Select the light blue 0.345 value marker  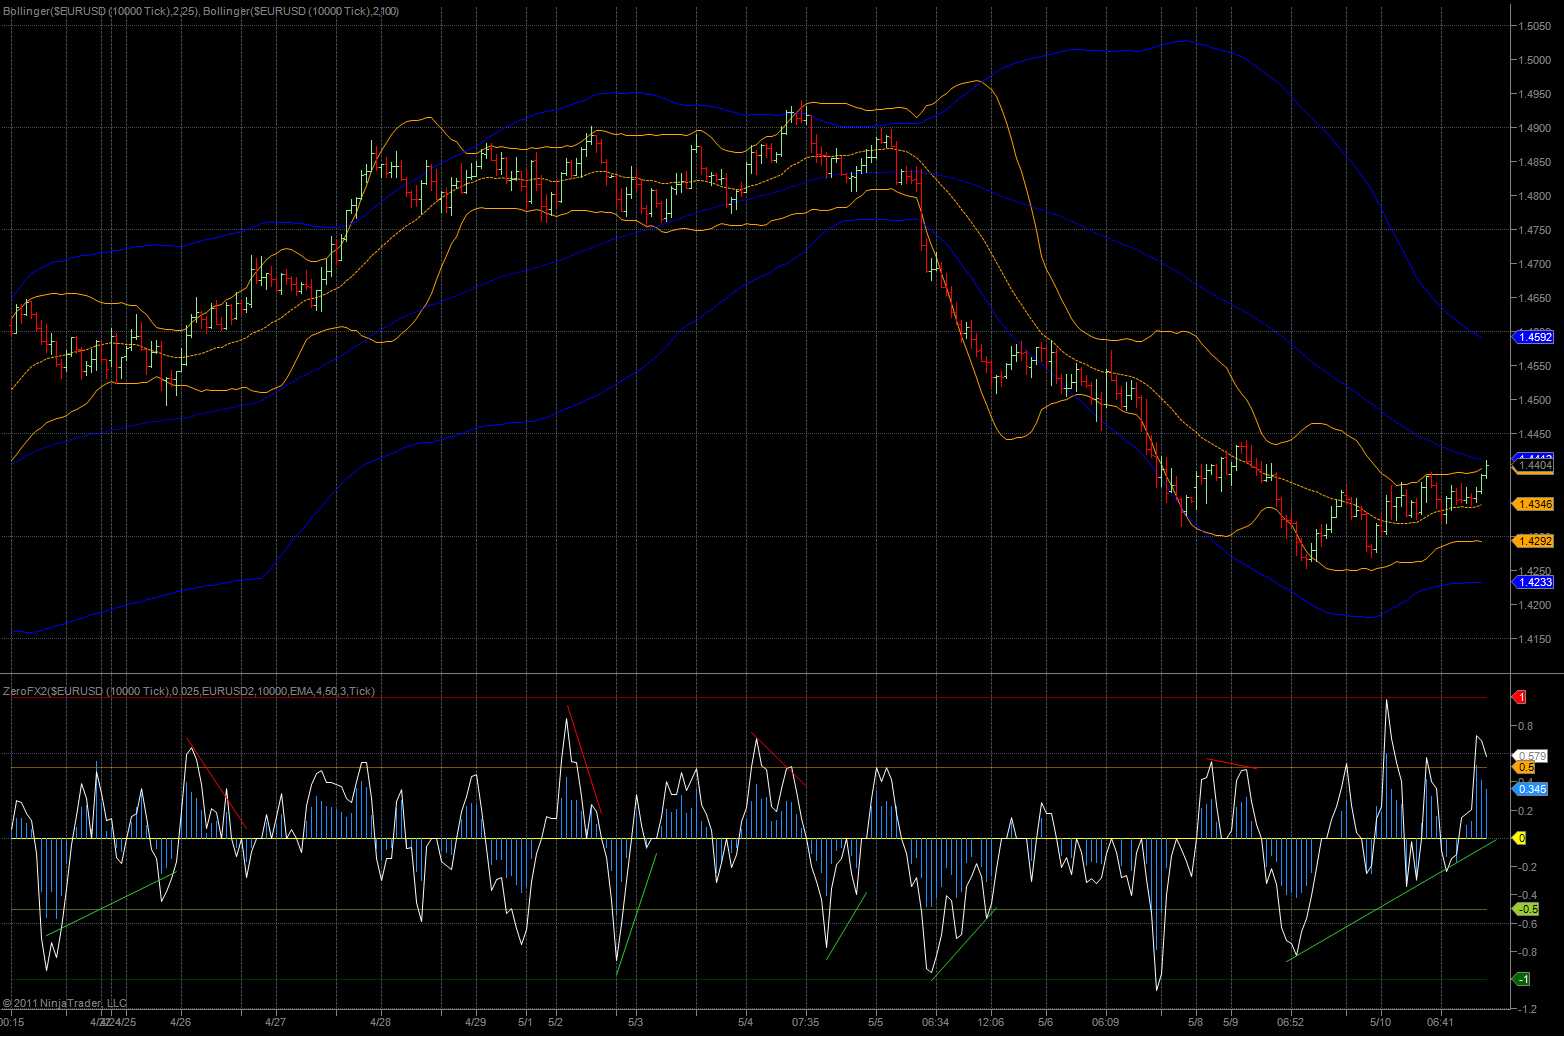click(1532, 789)
